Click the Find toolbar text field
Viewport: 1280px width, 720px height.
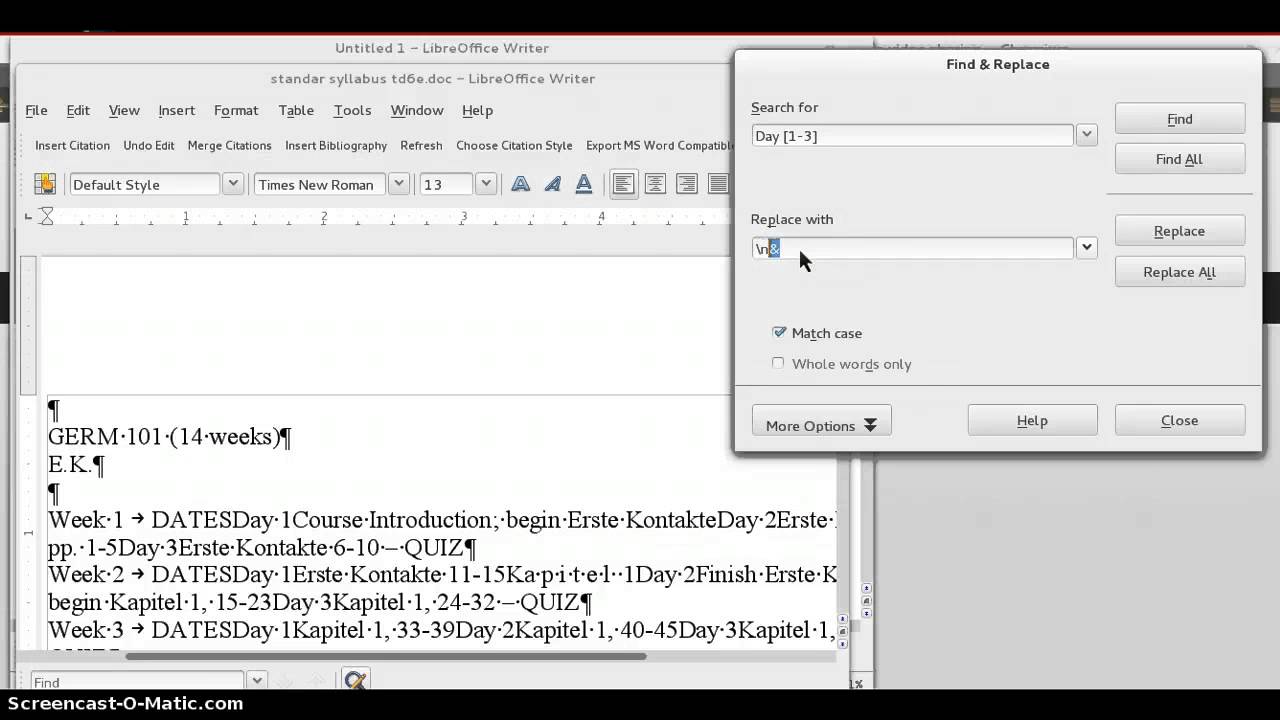click(x=137, y=681)
